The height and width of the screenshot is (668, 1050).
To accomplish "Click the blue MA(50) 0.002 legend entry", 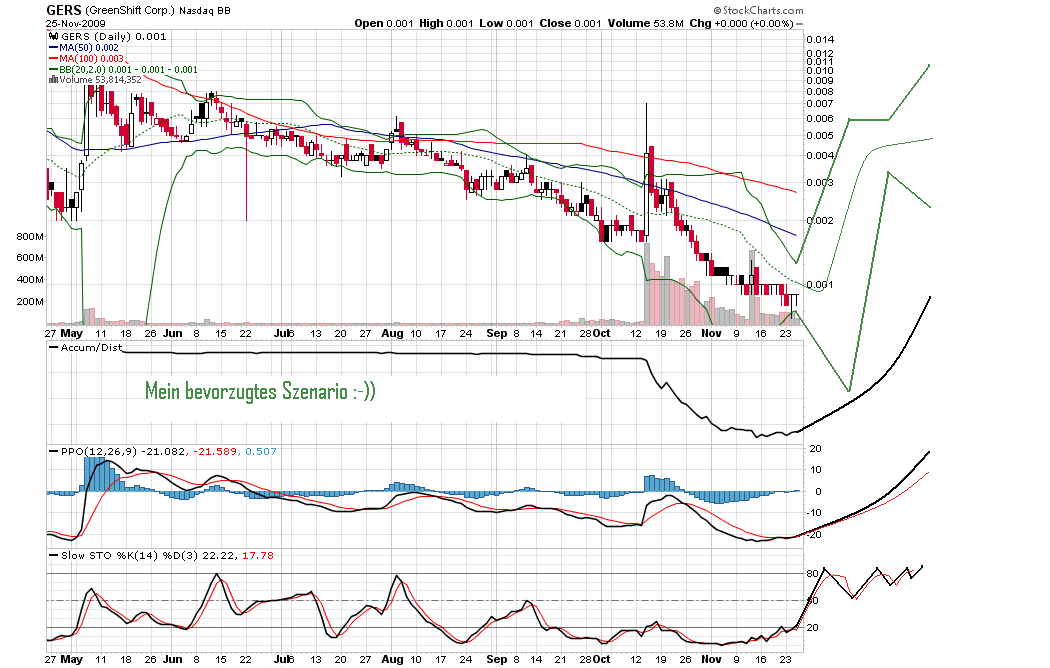I will pyautogui.click(x=88, y=48).
